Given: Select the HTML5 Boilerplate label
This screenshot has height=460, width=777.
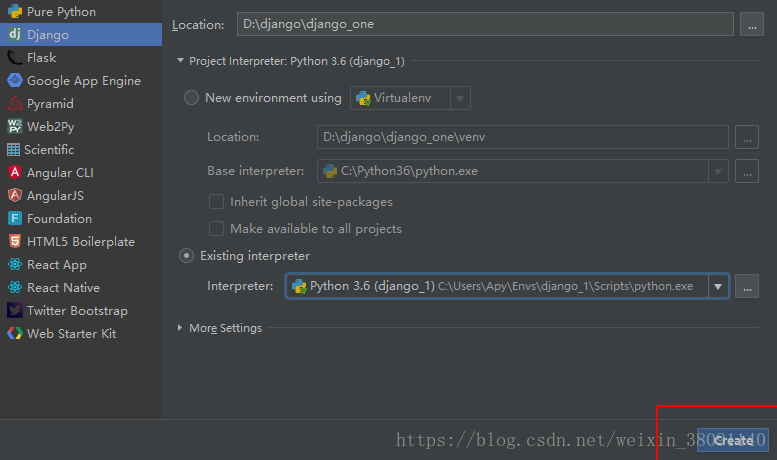Looking at the screenshot, I should [81, 241].
